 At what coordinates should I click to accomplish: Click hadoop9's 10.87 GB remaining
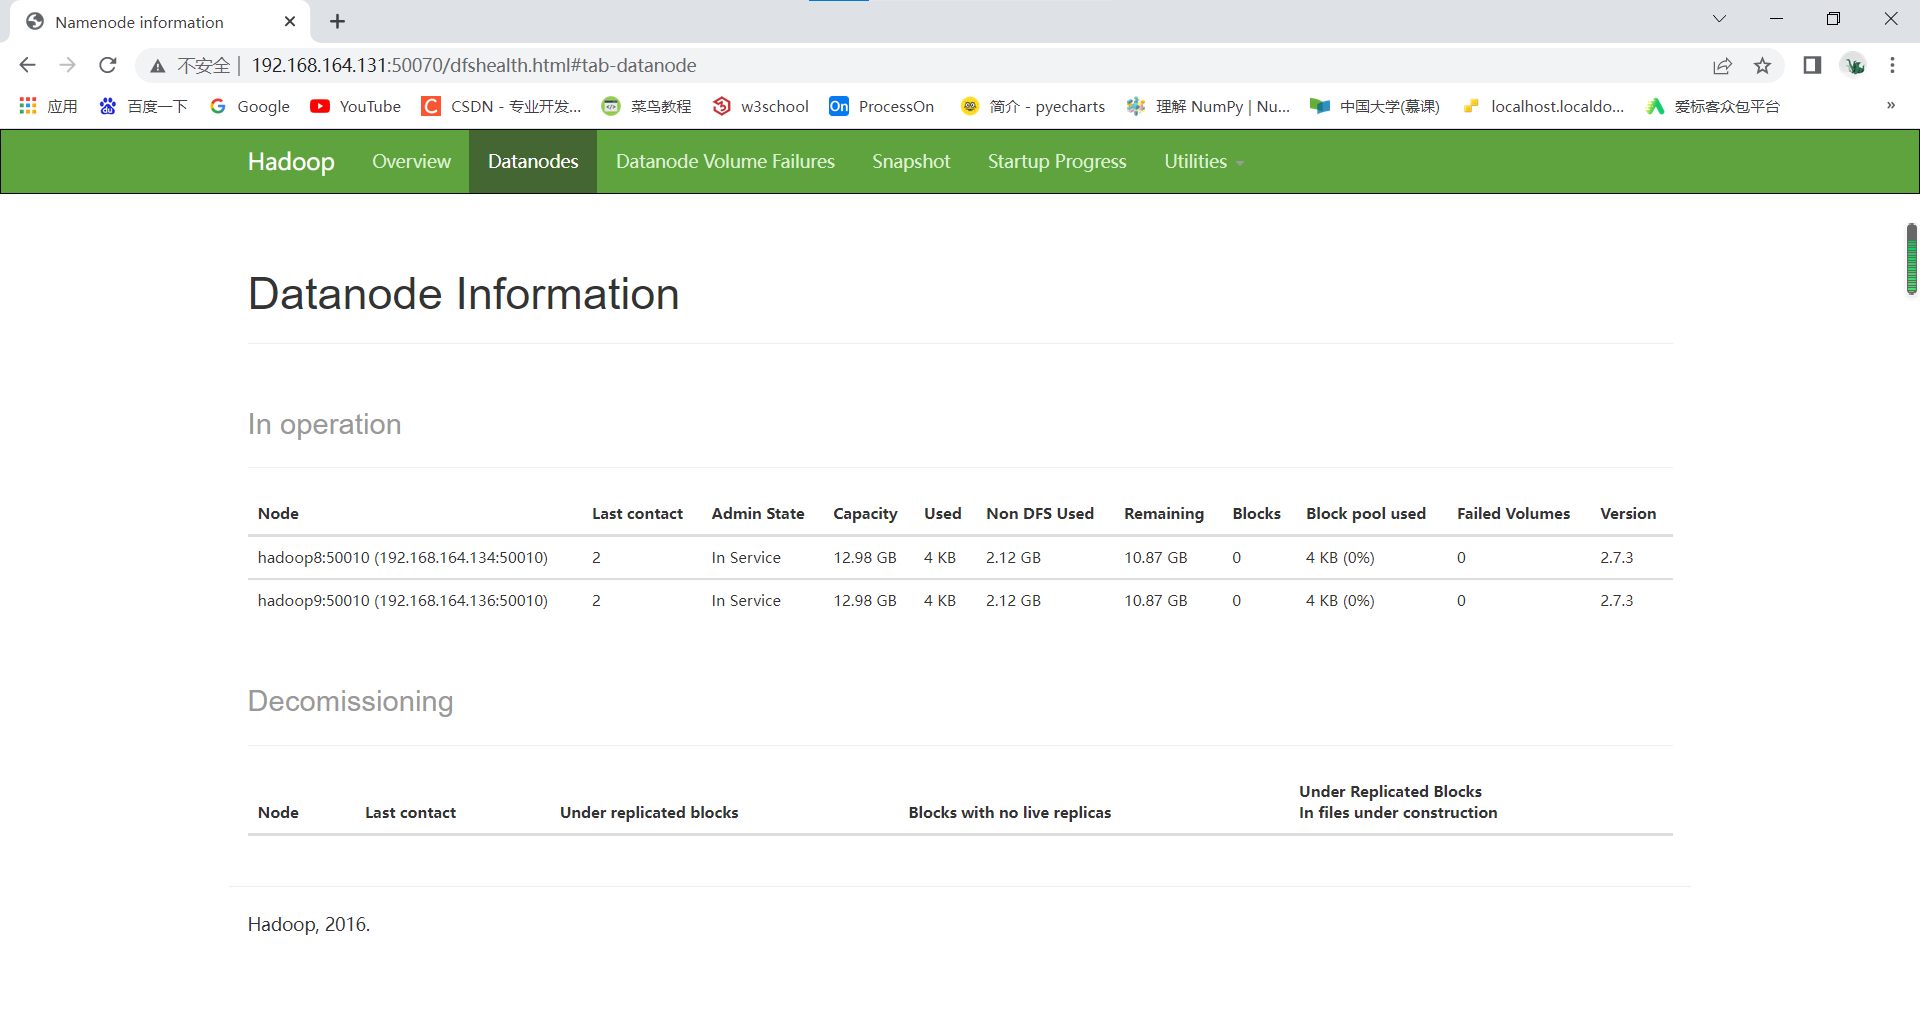click(x=1156, y=600)
